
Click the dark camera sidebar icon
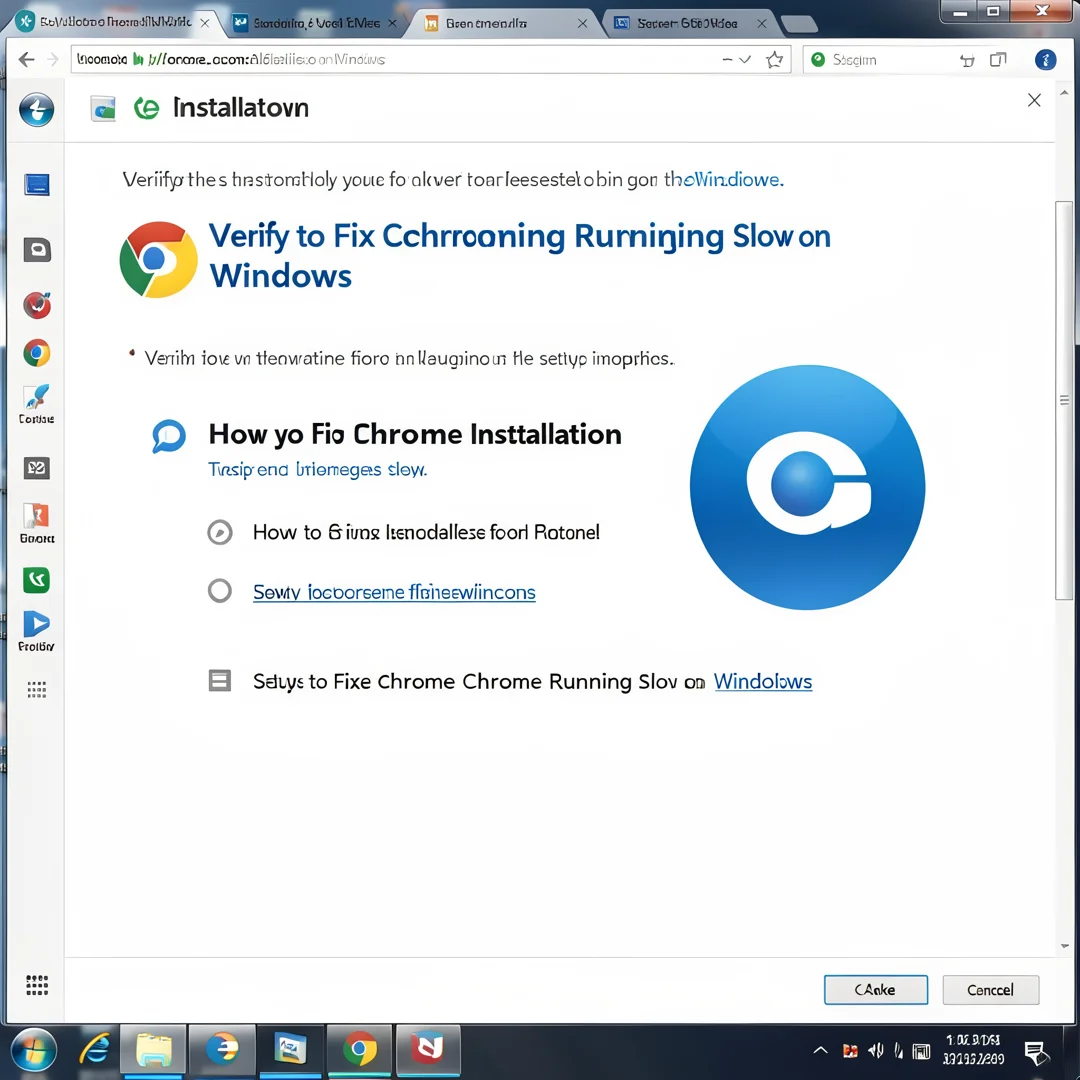tap(37, 249)
